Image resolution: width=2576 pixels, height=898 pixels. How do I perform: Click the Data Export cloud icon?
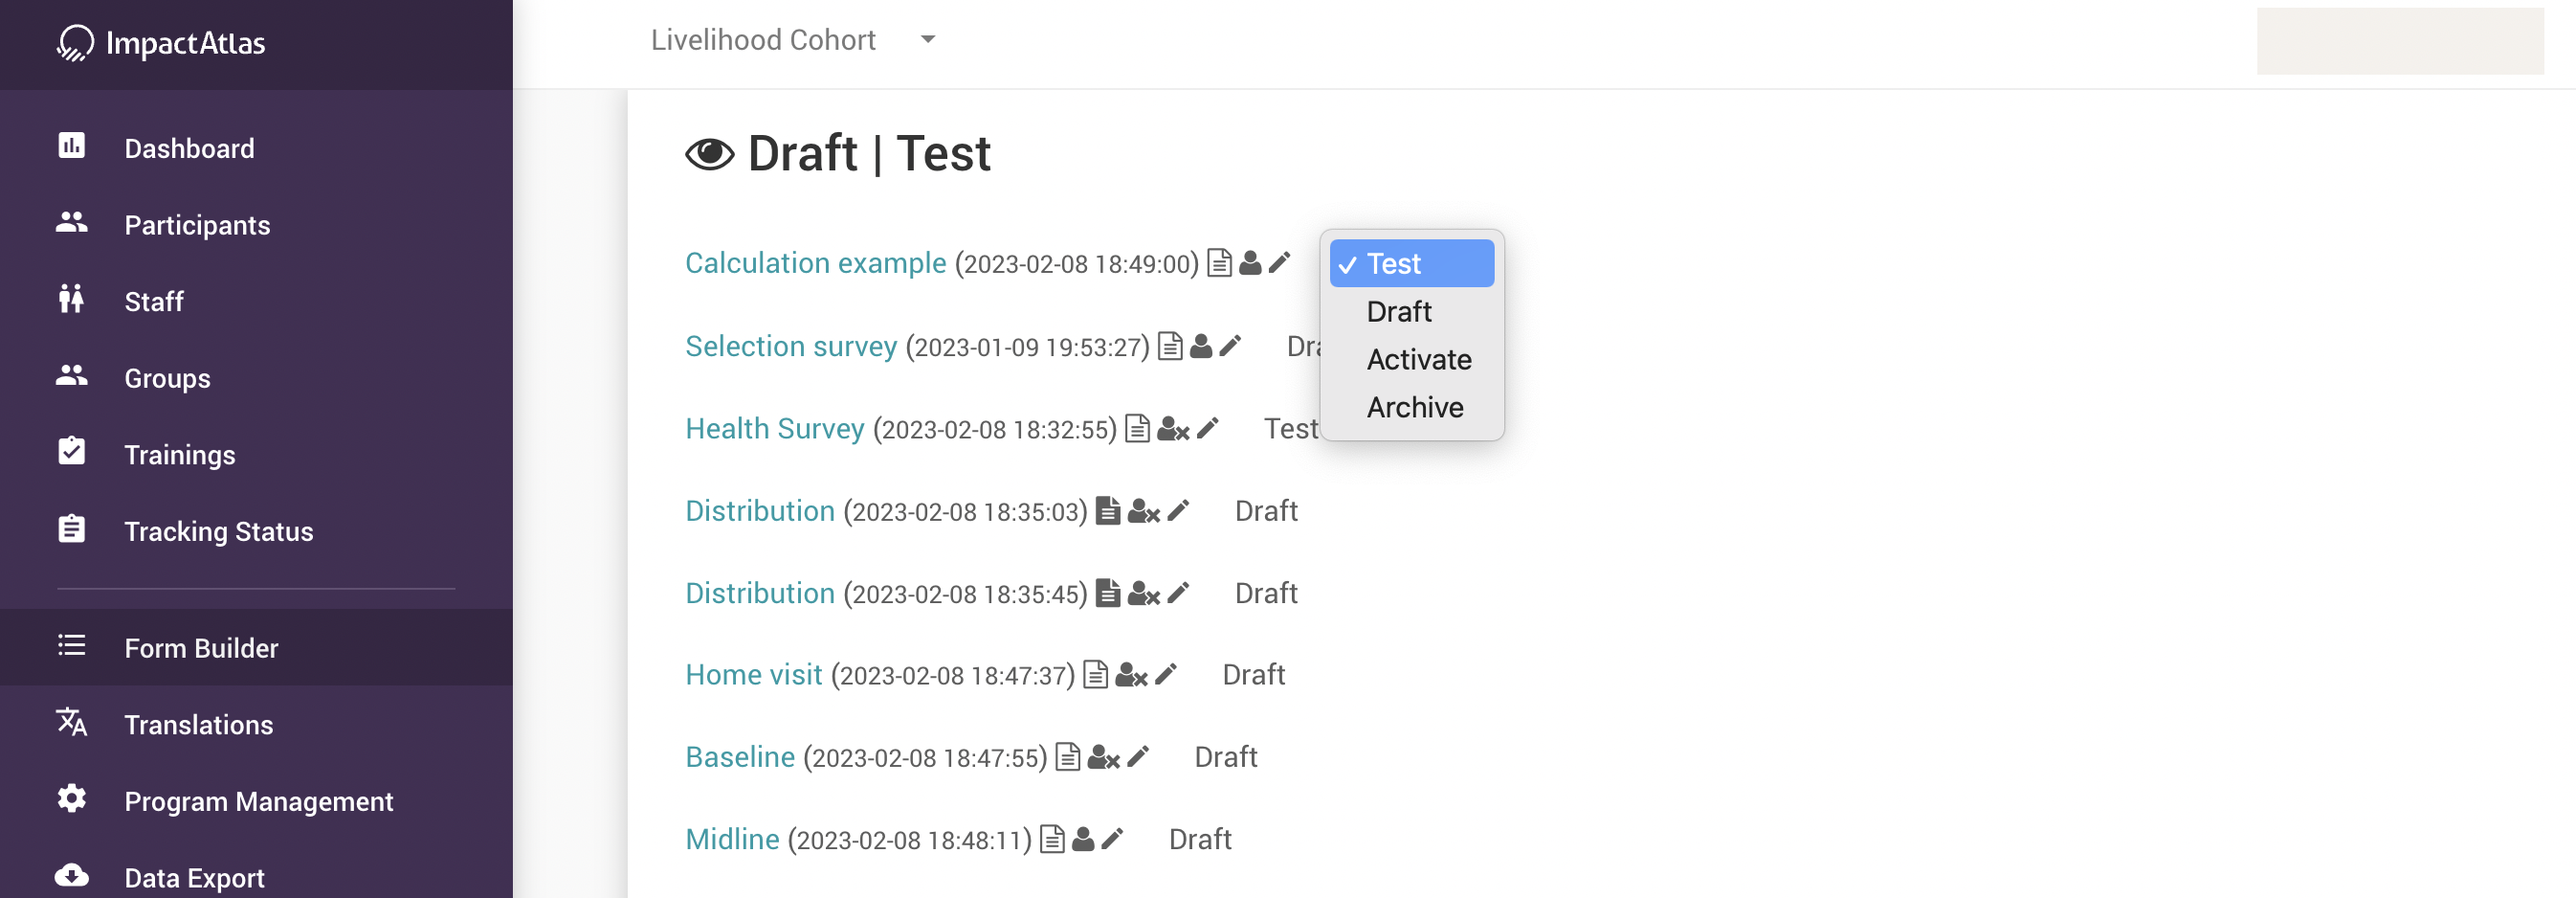coord(72,876)
